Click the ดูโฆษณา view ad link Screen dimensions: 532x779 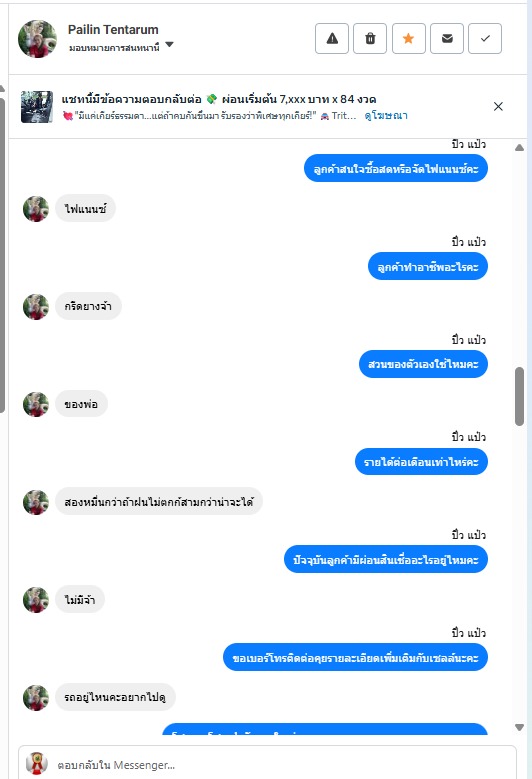(386, 116)
